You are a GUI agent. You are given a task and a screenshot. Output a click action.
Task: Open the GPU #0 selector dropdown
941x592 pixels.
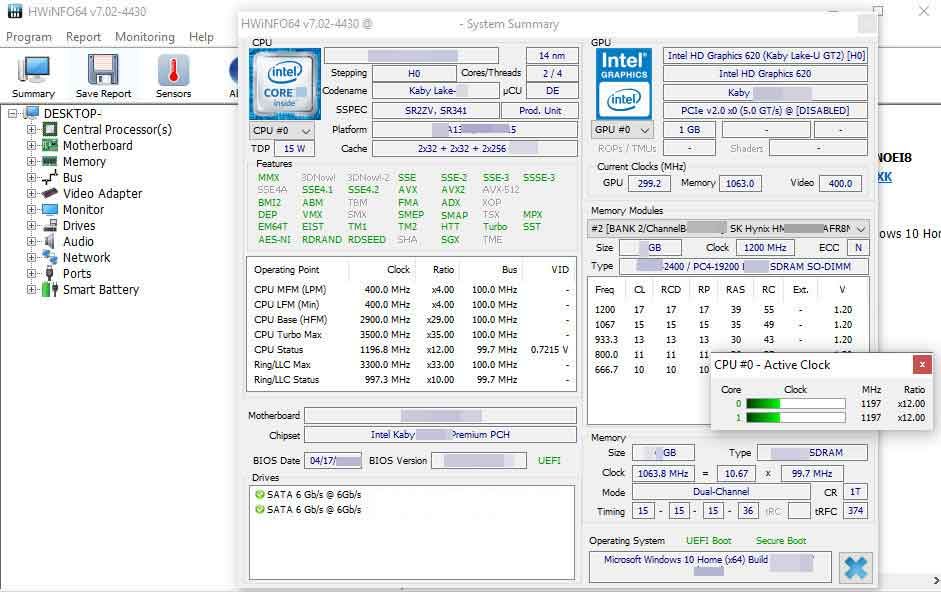622,130
